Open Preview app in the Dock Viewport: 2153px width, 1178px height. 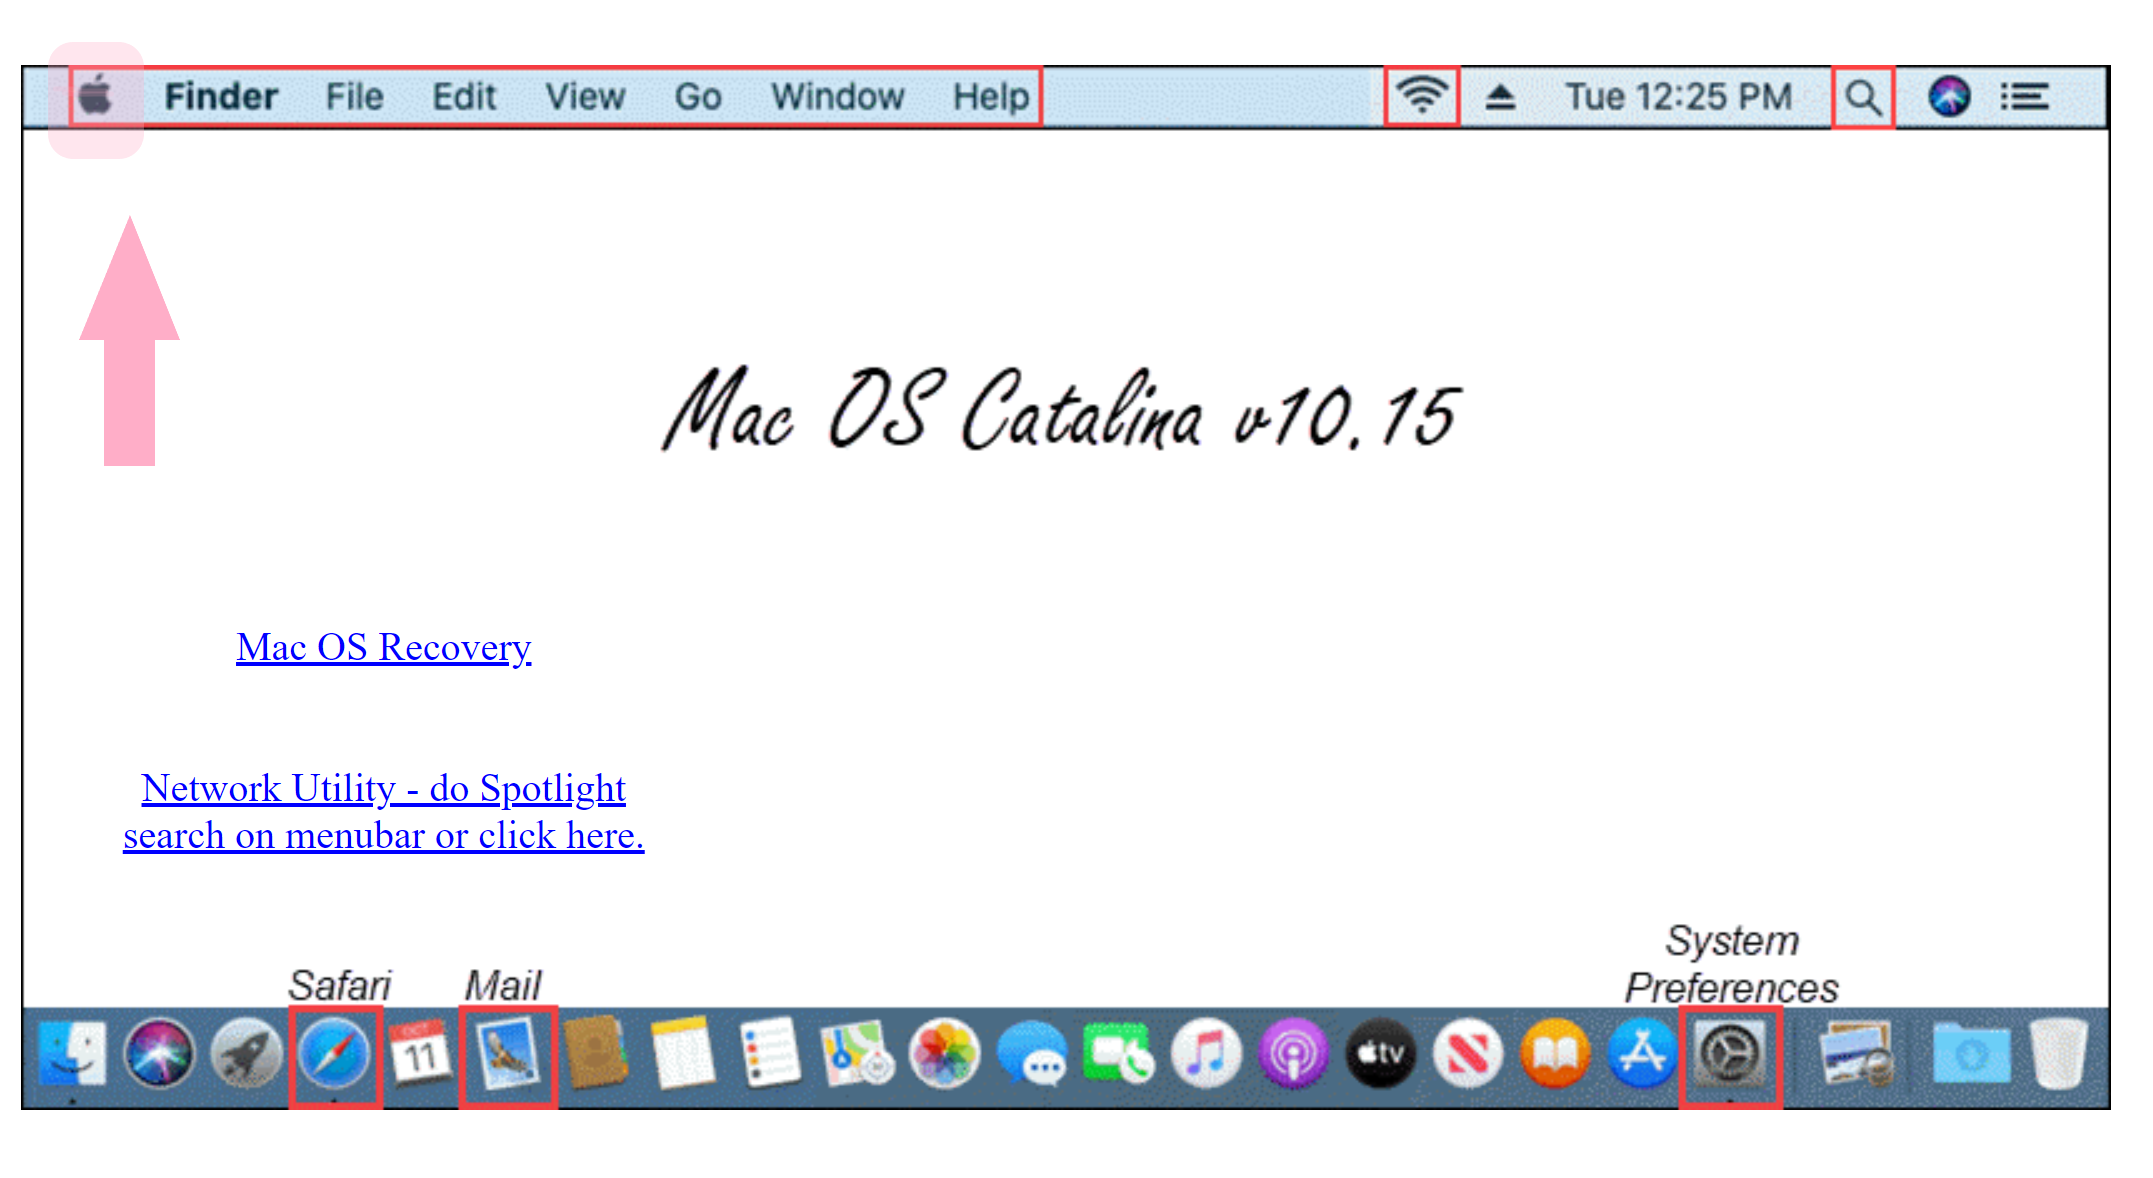point(1857,1054)
